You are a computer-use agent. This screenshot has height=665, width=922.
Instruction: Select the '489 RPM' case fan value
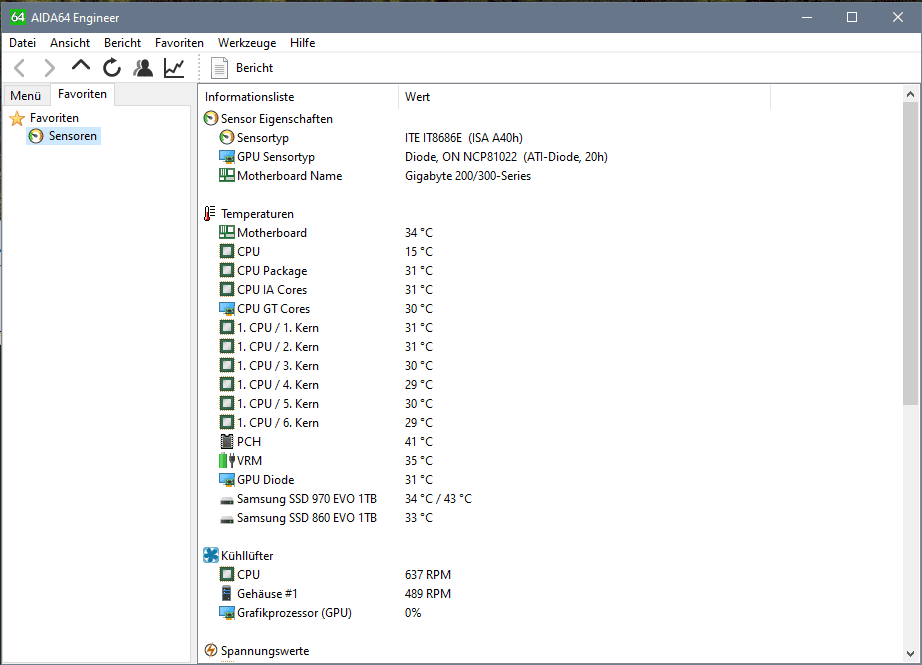tap(427, 594)
